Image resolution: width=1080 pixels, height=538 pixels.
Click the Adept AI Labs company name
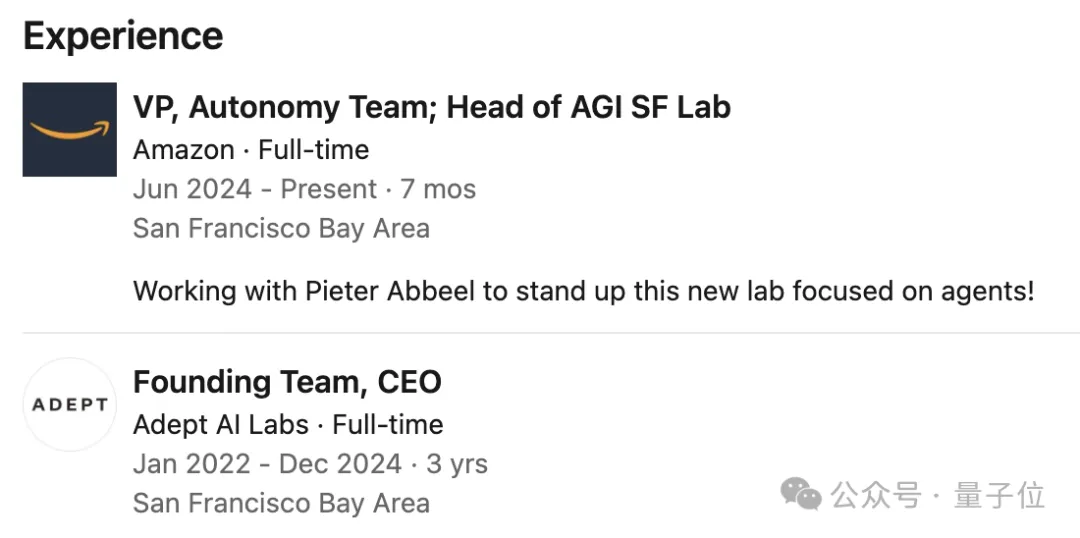(x=220, y=424)
